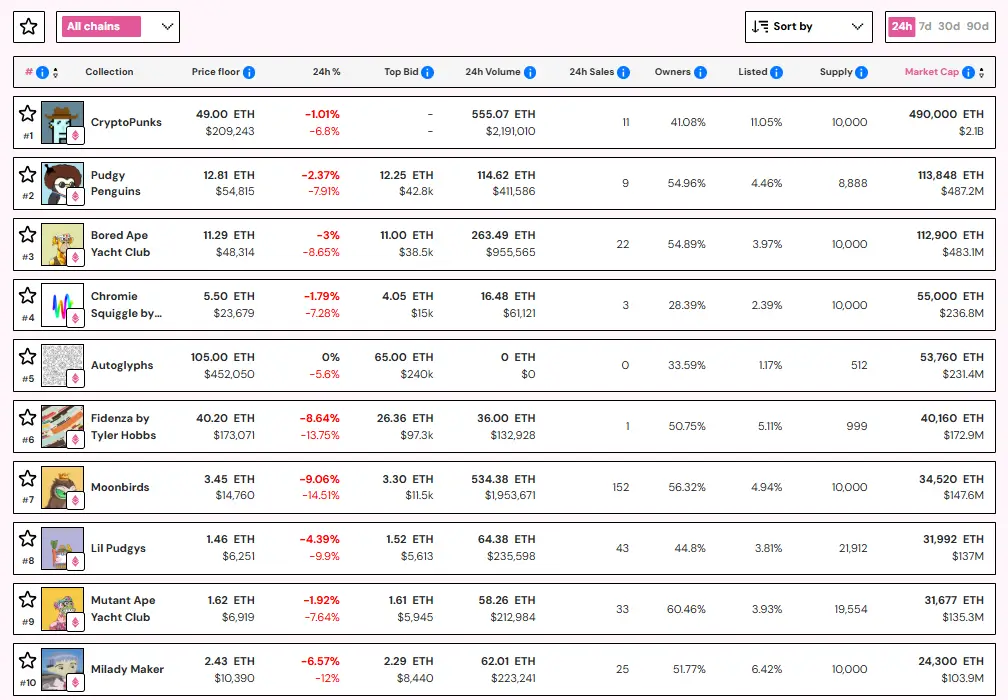Viewport: 1008px width, 700px height.
Task: Click the favorites star filter button at top
Action: (x=28, y=27)
